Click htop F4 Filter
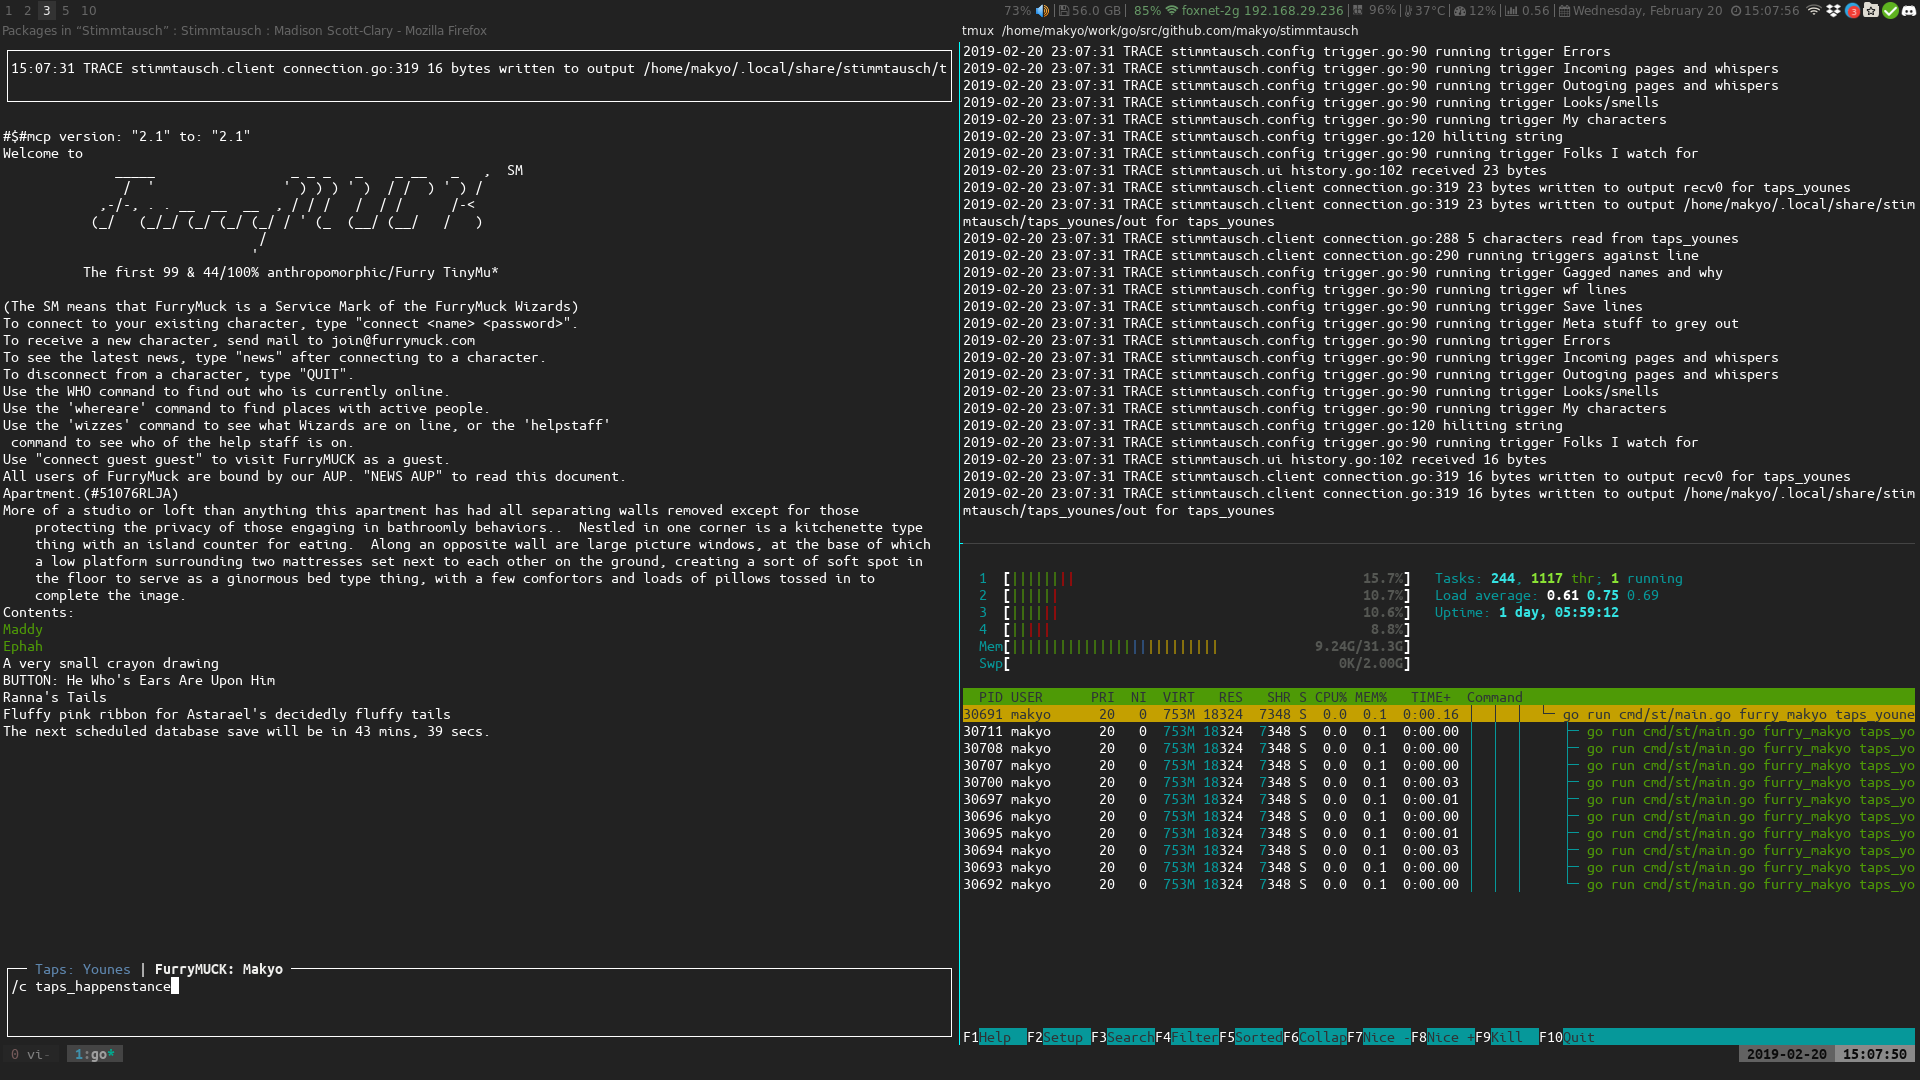Screen dimensions: 1920x1080 (x=1186, y=1037)
